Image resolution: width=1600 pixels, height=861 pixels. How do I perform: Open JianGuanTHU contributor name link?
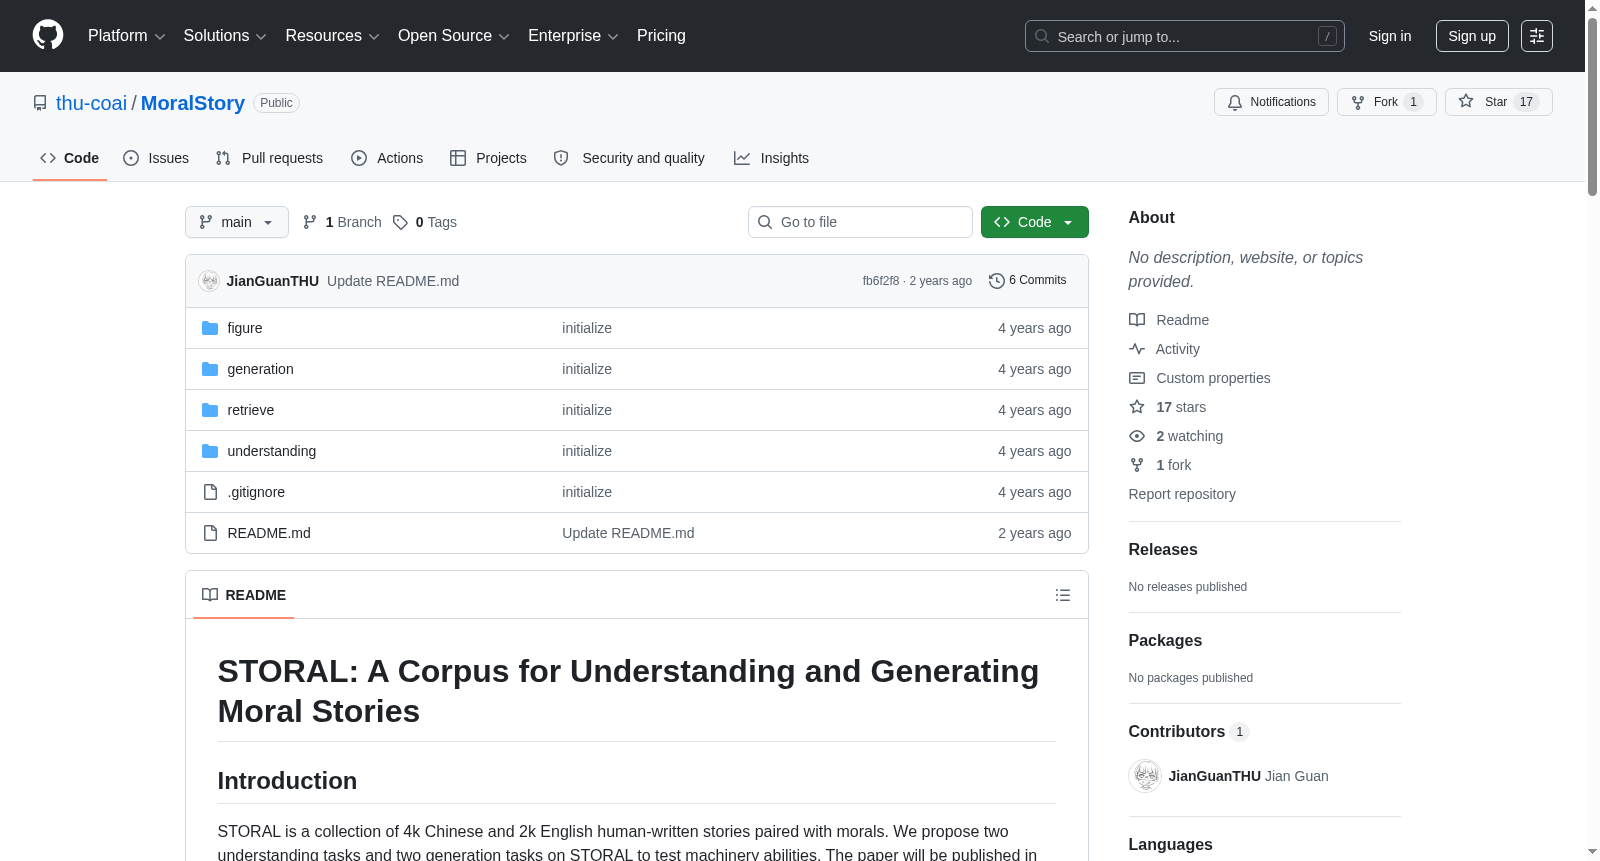tap(1215, 776)
